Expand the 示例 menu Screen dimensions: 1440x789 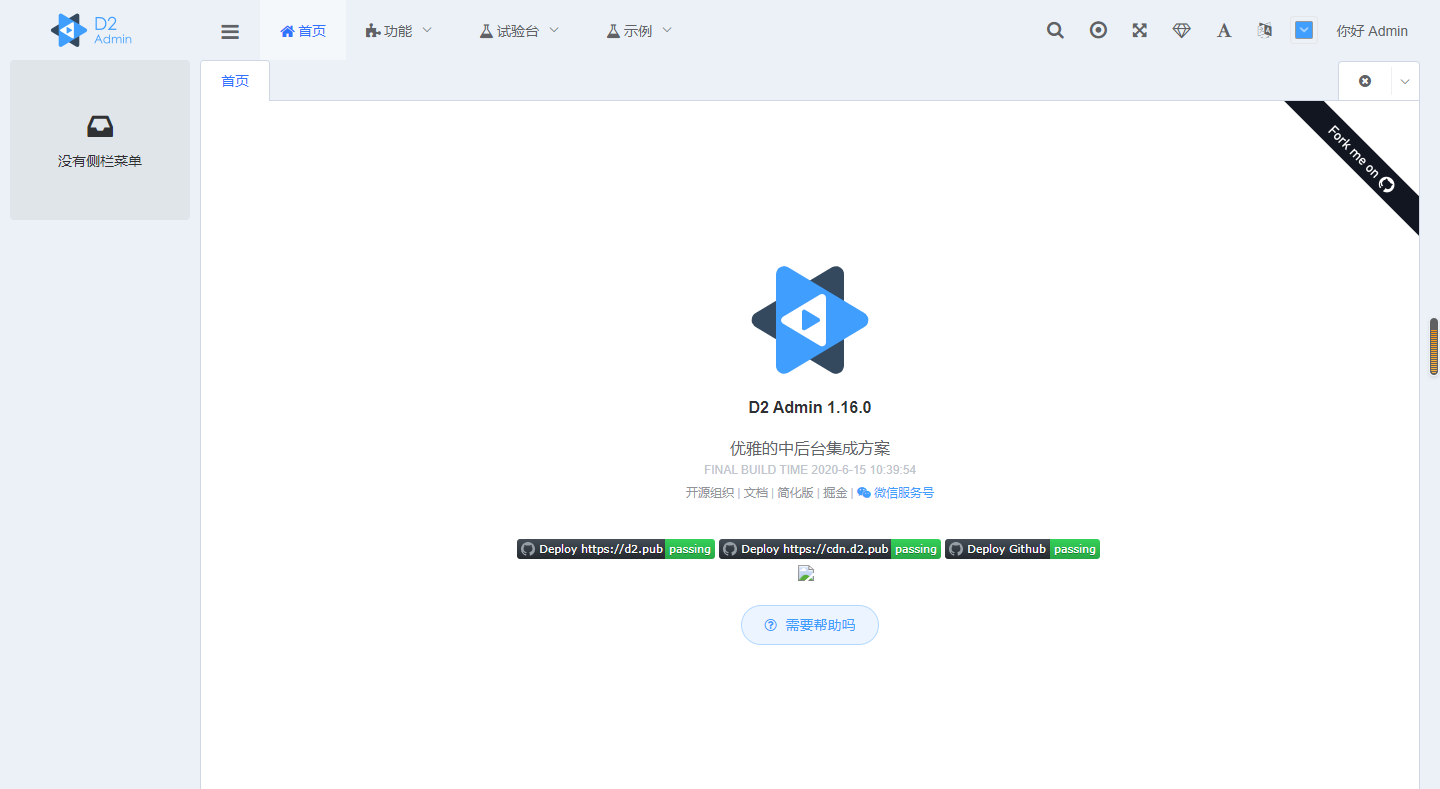pyautogui.click(x=639, y=31)
